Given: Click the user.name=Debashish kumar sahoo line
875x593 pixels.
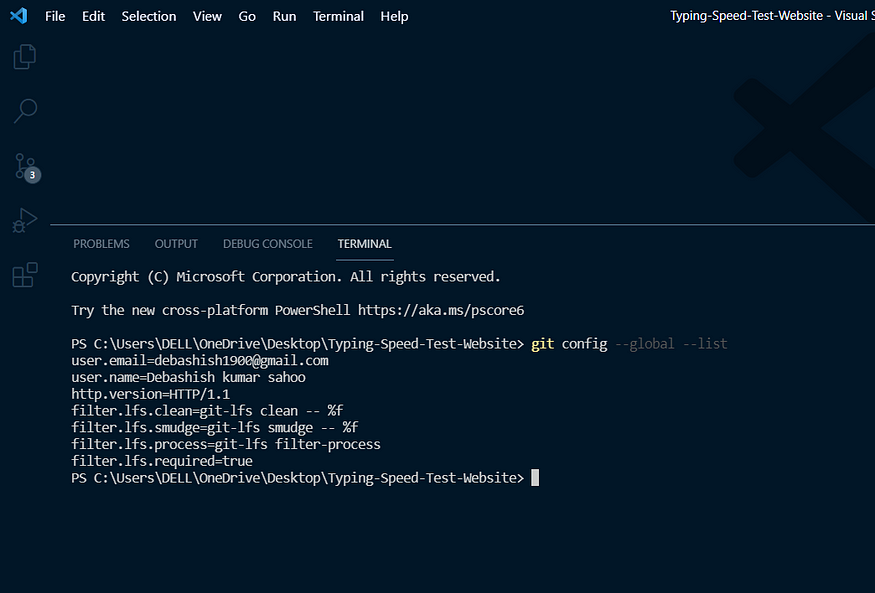Looking at the screenshot, I should (x=188, y=377).
